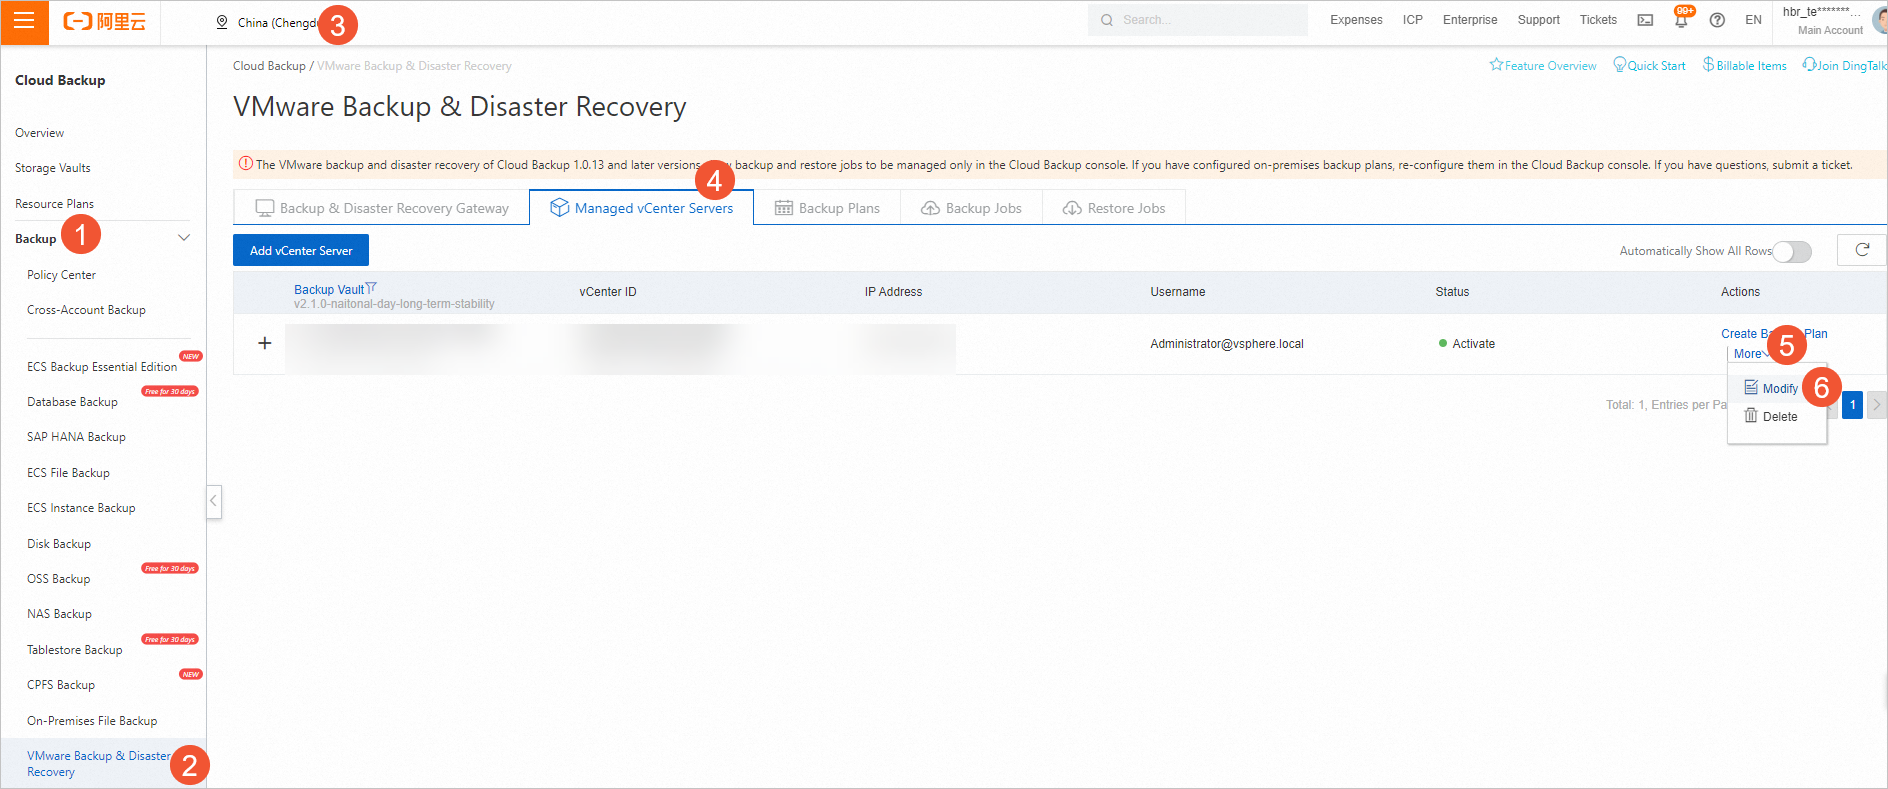The width and height of the screenshot is (1888, 789).
Task: Open Overview in sidebar
Action: click(x=40, y=133)
